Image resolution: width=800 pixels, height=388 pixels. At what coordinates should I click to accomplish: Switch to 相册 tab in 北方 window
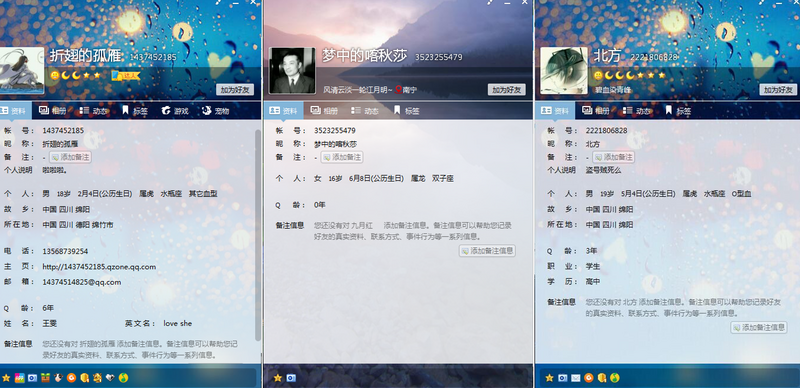pyautogui.click(x=596, y=110)
